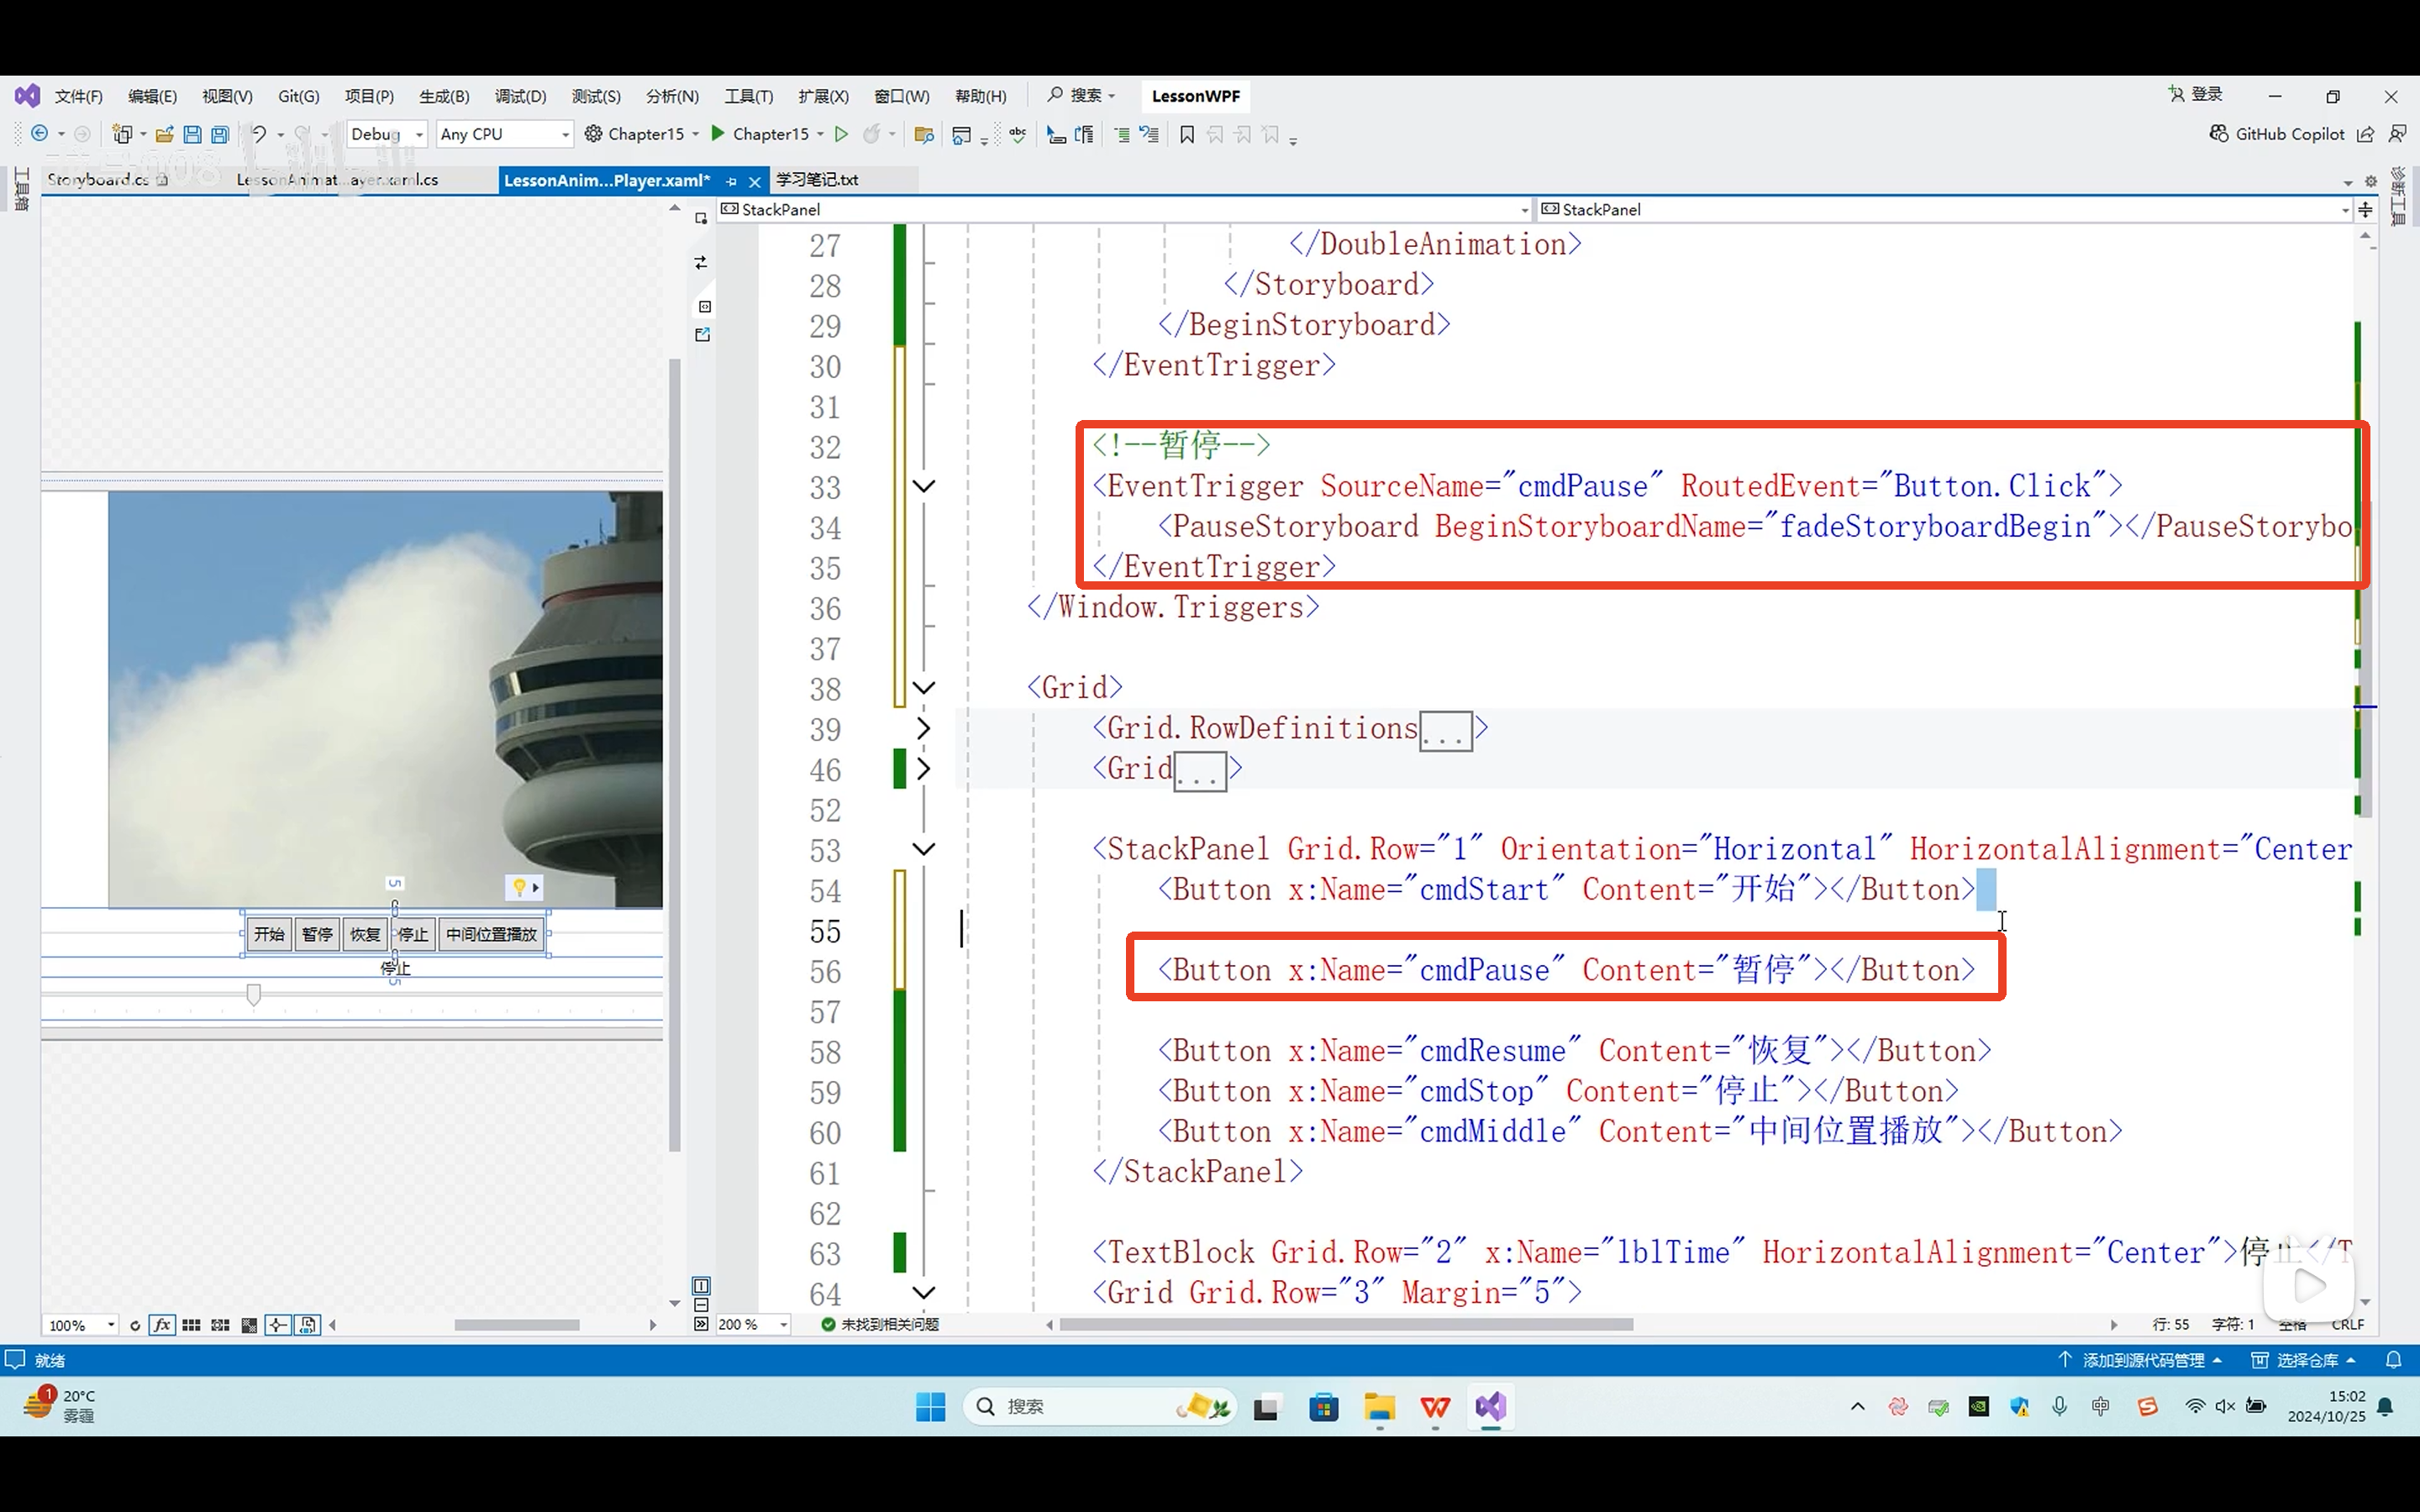
Task: Start debugging with green Chapter15 play button
Action: point(718,134)
